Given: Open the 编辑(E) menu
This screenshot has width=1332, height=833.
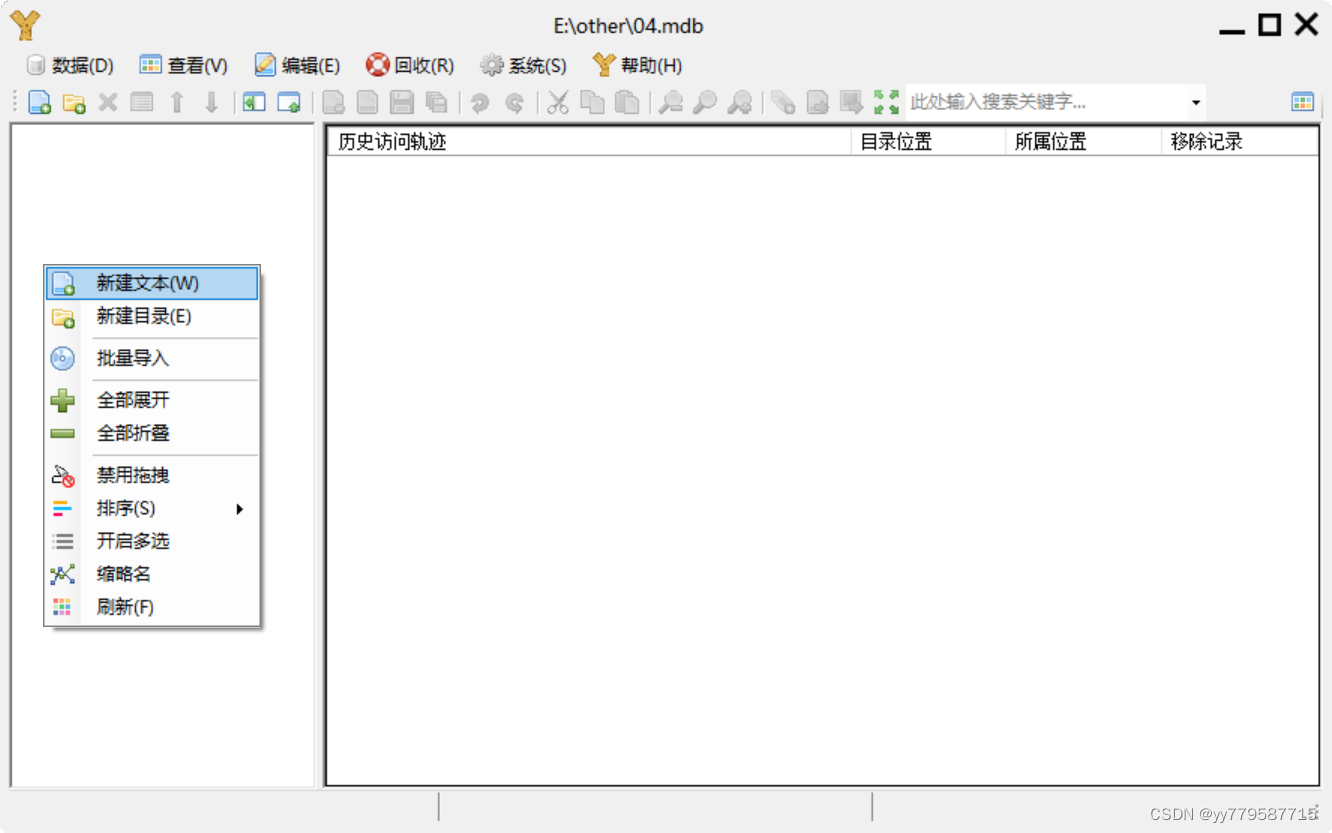Looking at the screenshot, I should pos(297,65).
